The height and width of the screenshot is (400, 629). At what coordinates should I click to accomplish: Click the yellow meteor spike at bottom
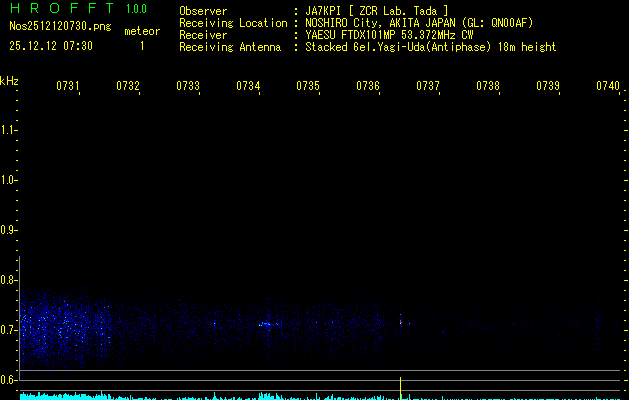(401, 388)
